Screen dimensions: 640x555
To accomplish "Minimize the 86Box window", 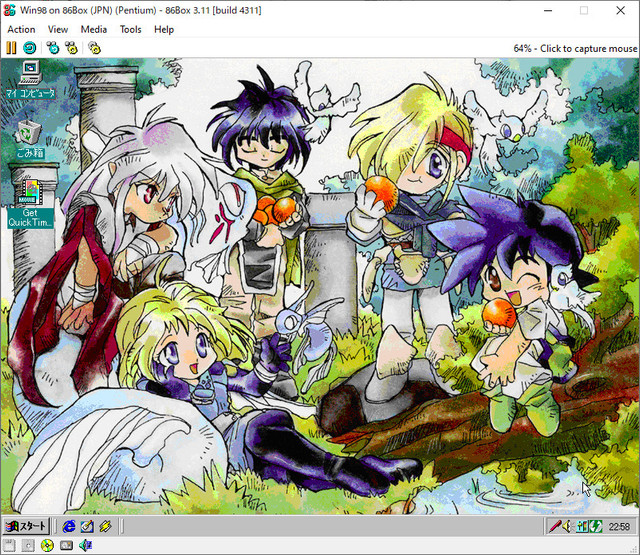I will 548,11.
